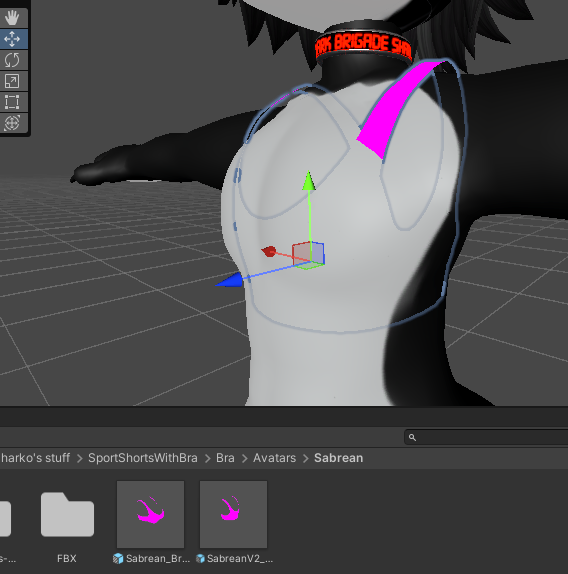Click the Sabrean breadcrumb
568x574 pixels.
(339, 458)
